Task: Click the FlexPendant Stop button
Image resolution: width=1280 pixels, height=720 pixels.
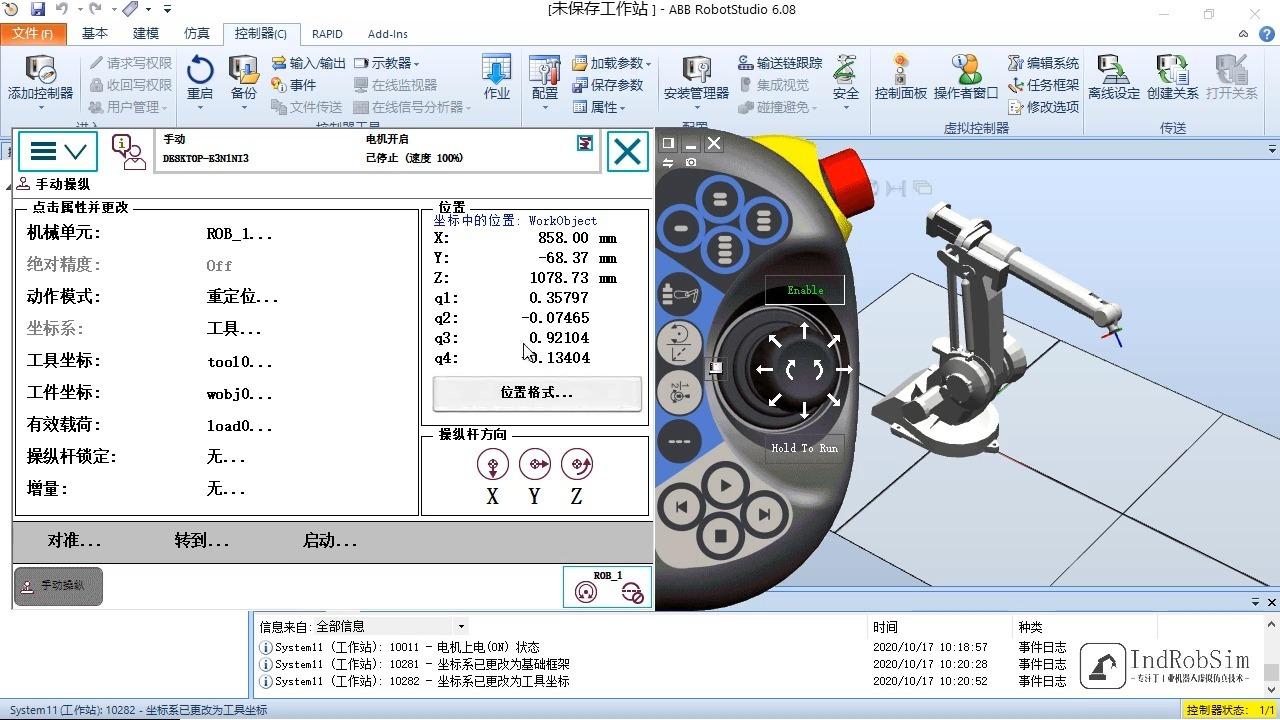Action: click(720, 536)
